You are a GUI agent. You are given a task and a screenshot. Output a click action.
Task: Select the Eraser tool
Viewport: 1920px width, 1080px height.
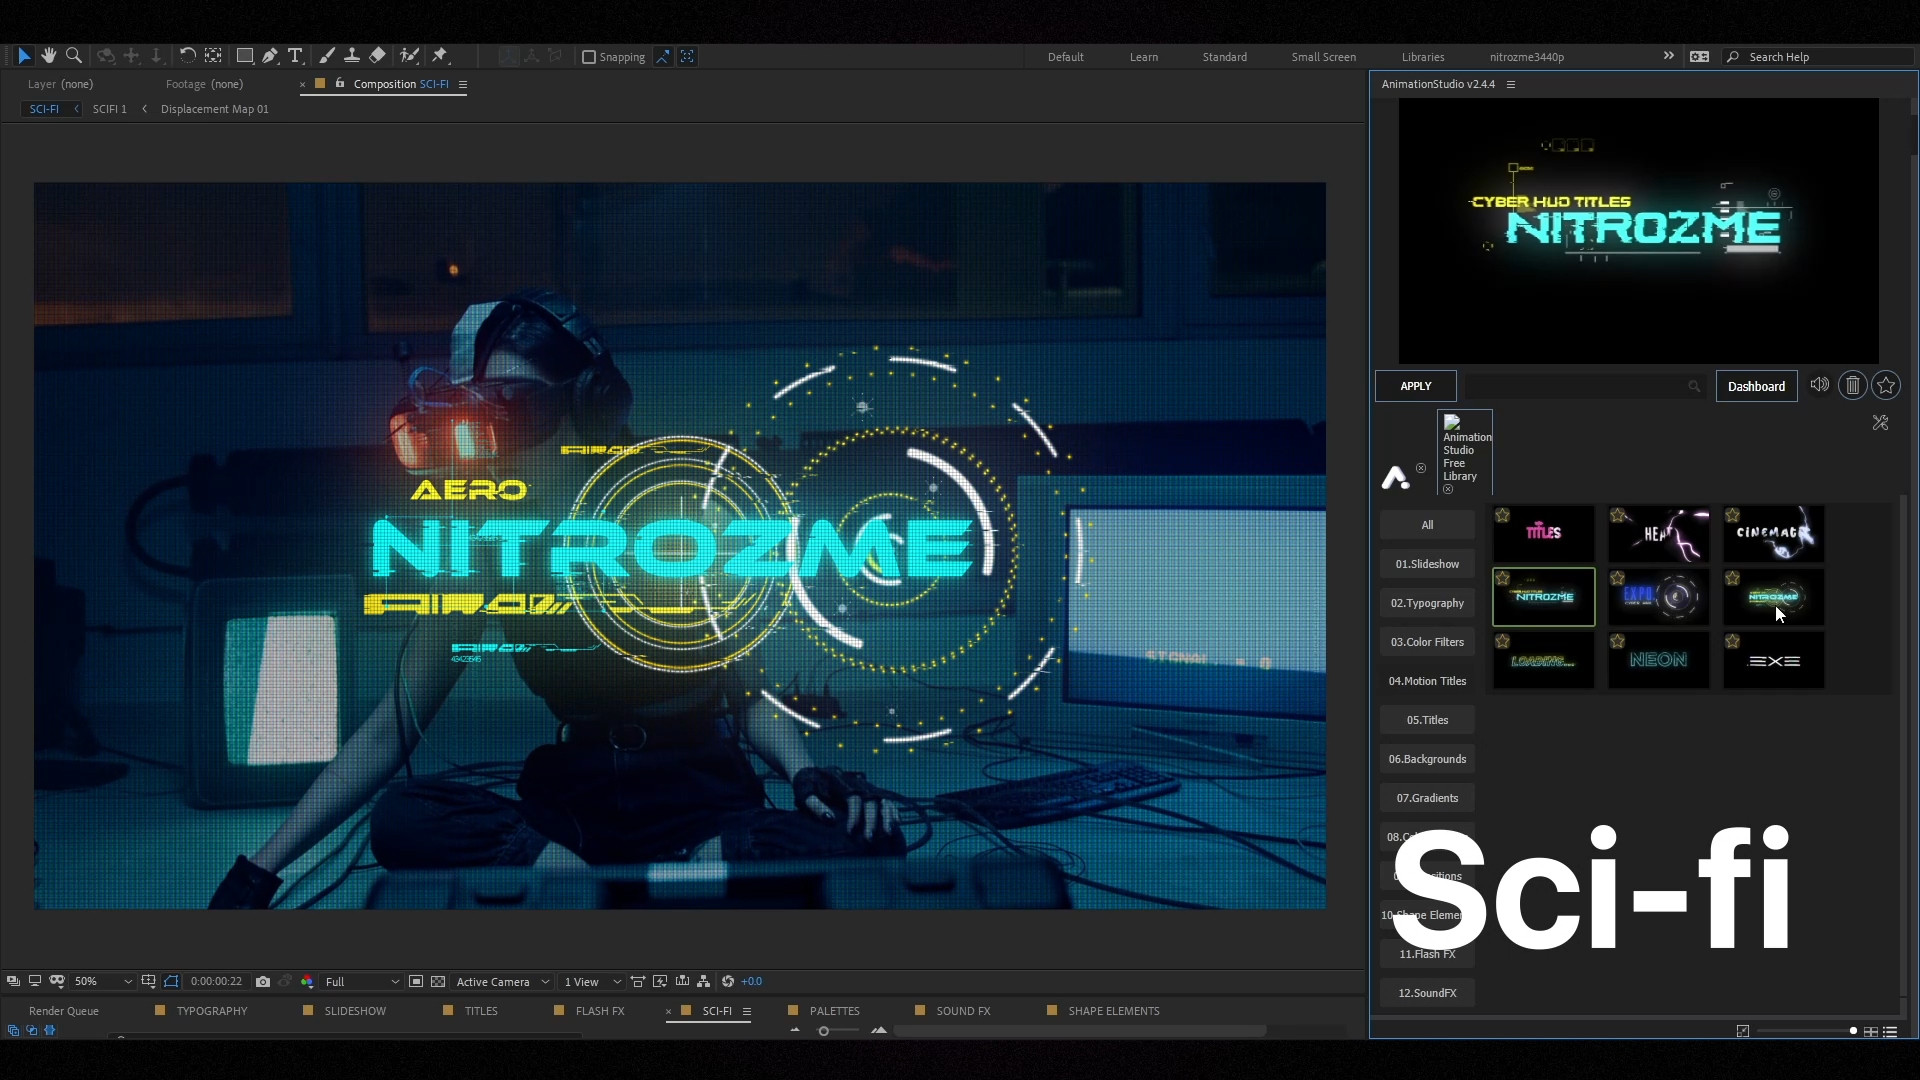(x=377, y=56)
